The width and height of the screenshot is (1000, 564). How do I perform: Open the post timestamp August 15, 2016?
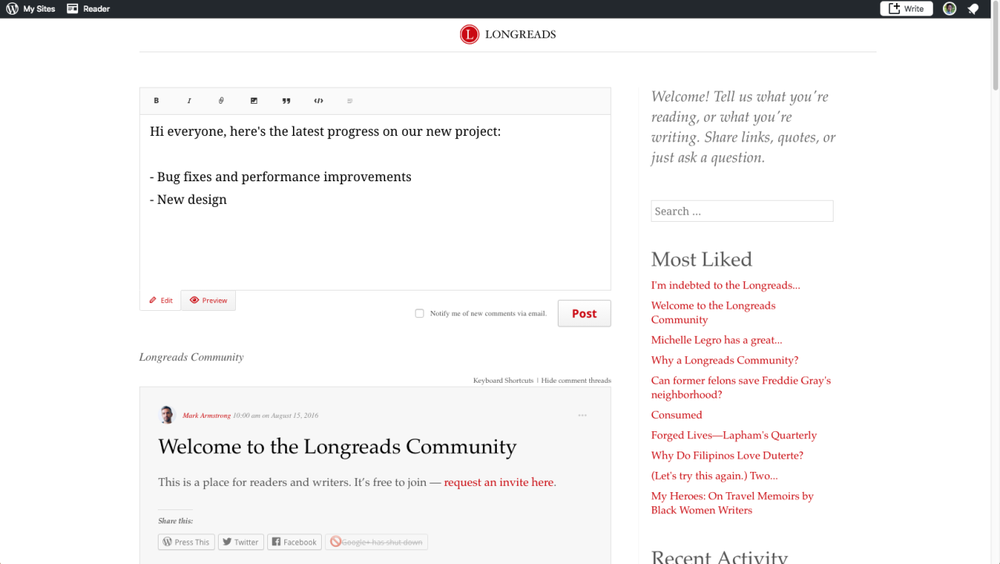[275, 415]
